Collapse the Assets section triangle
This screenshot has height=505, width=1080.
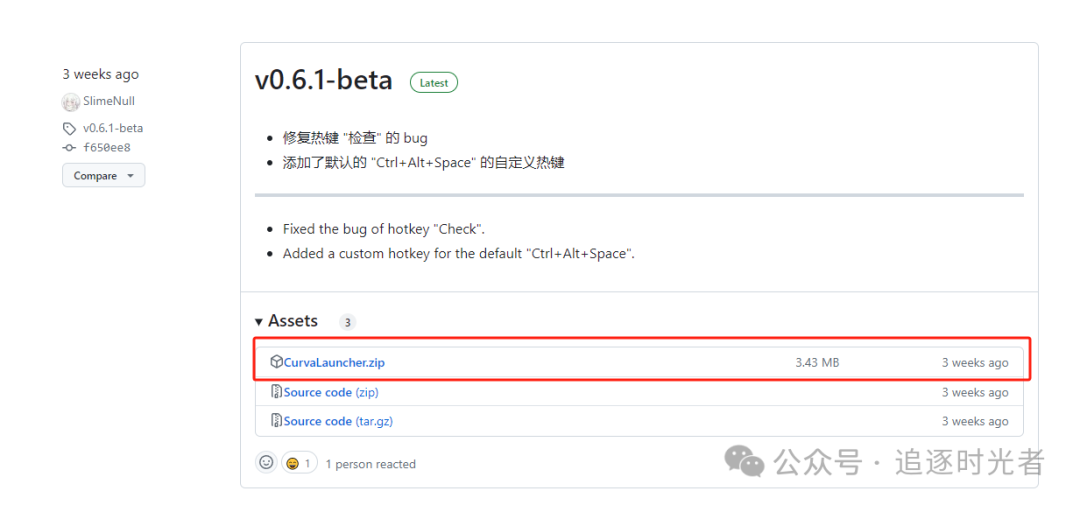point(259,321)
